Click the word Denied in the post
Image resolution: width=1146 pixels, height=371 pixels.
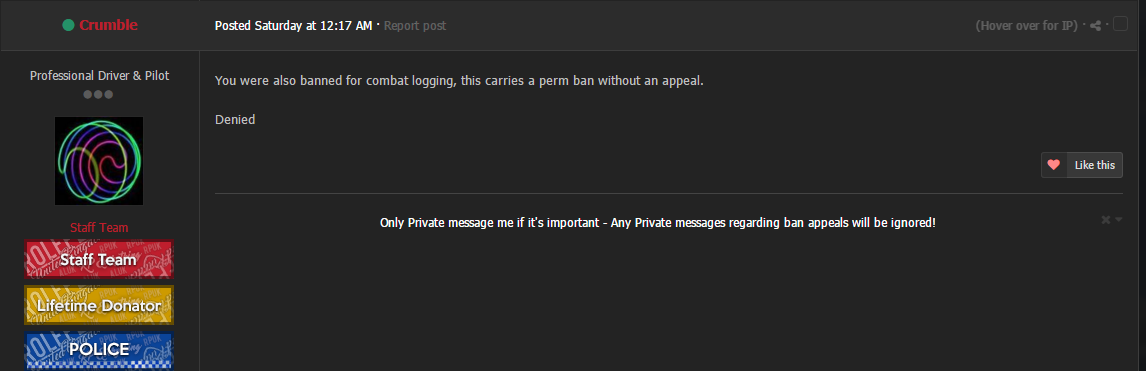coord(235,119)
